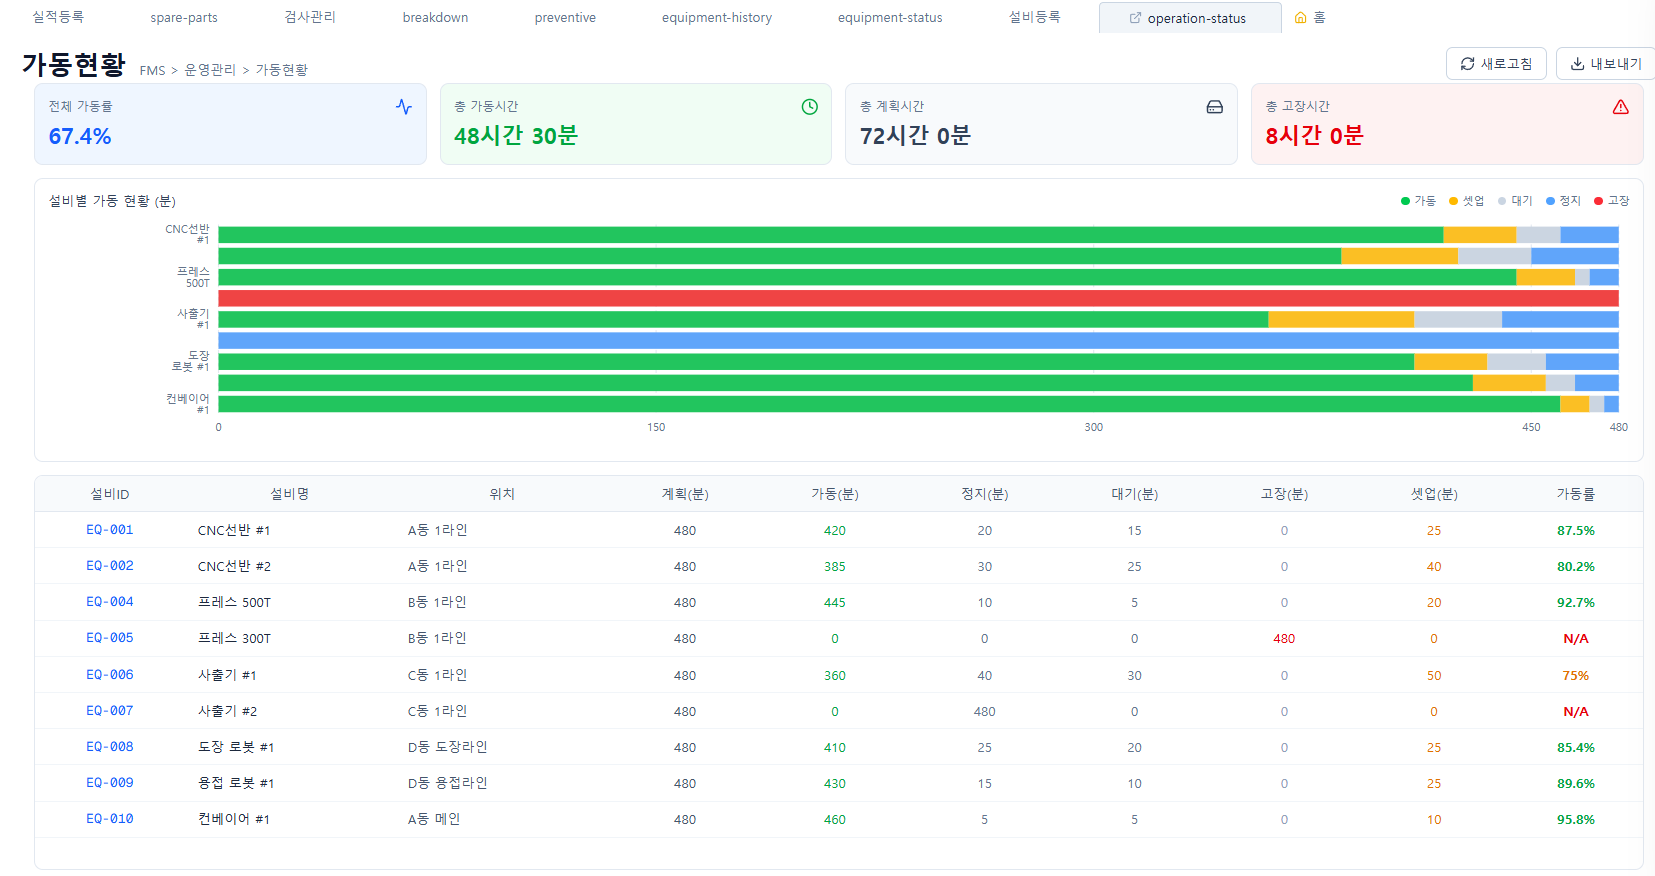Click the drive icon in 총 계획시간 card
The height and width of the screenshot is (876, 1655).
pyautogui.click(x=1214, y=107)
